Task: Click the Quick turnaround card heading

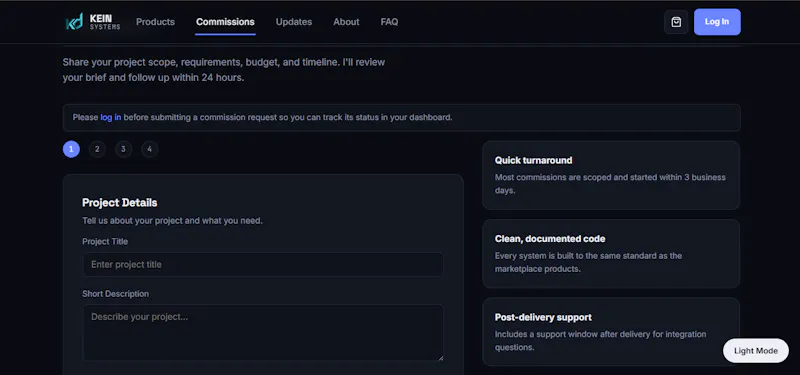Action: [533, 160]
